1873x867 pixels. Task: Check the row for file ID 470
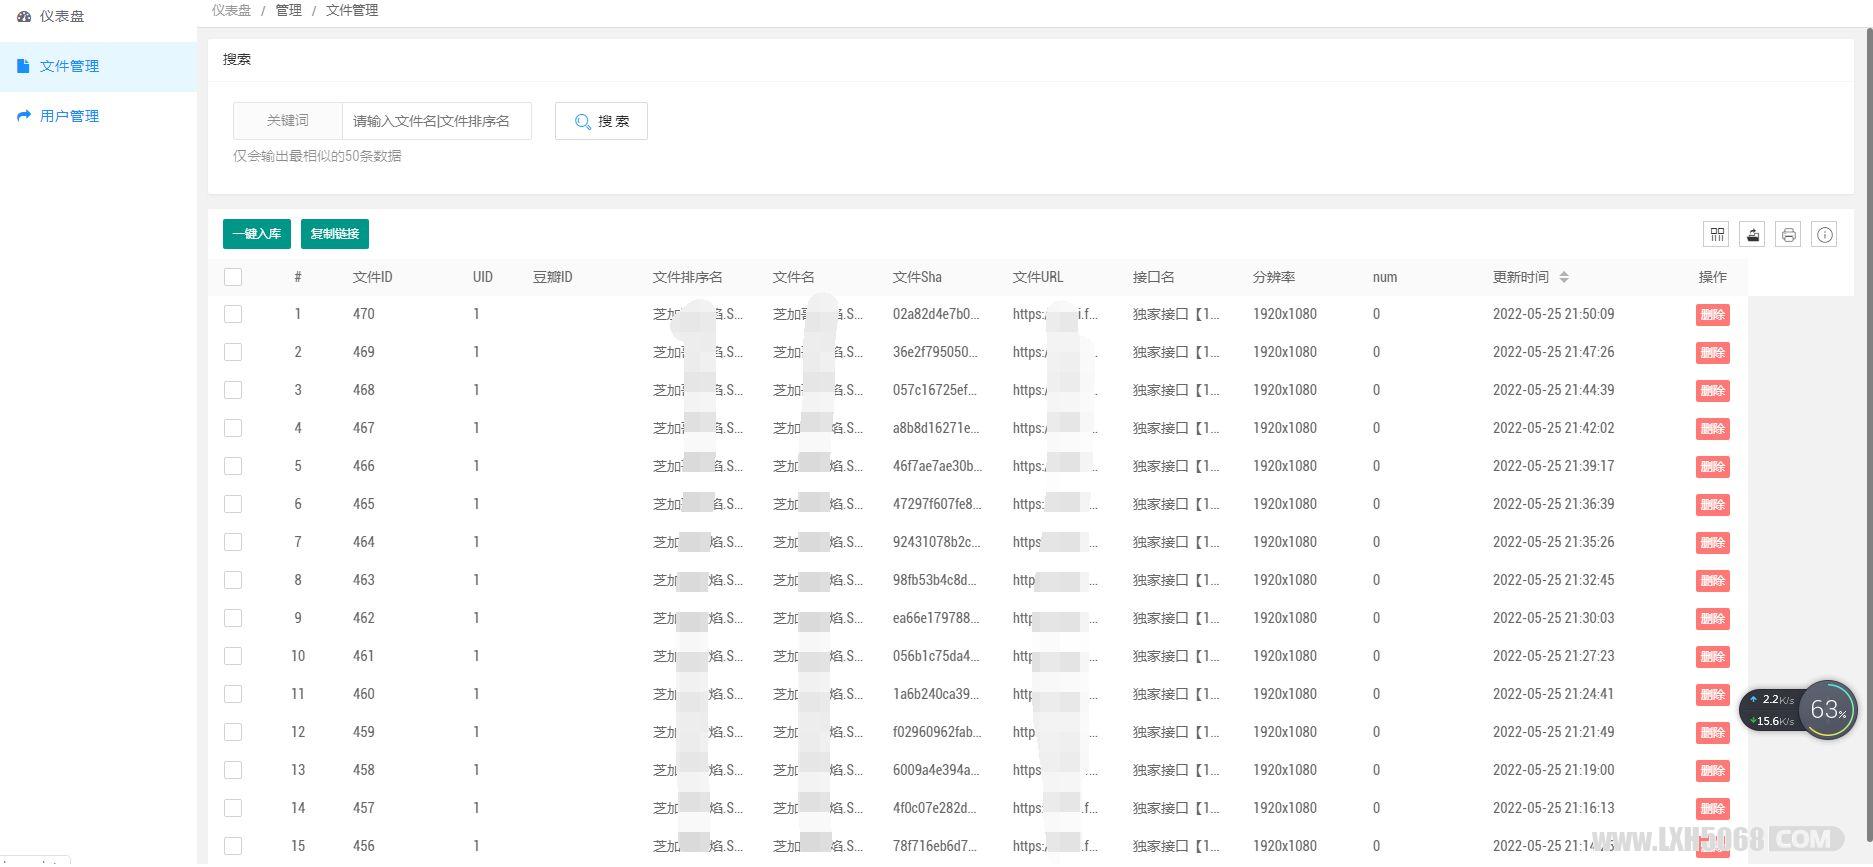click(233, 314)
